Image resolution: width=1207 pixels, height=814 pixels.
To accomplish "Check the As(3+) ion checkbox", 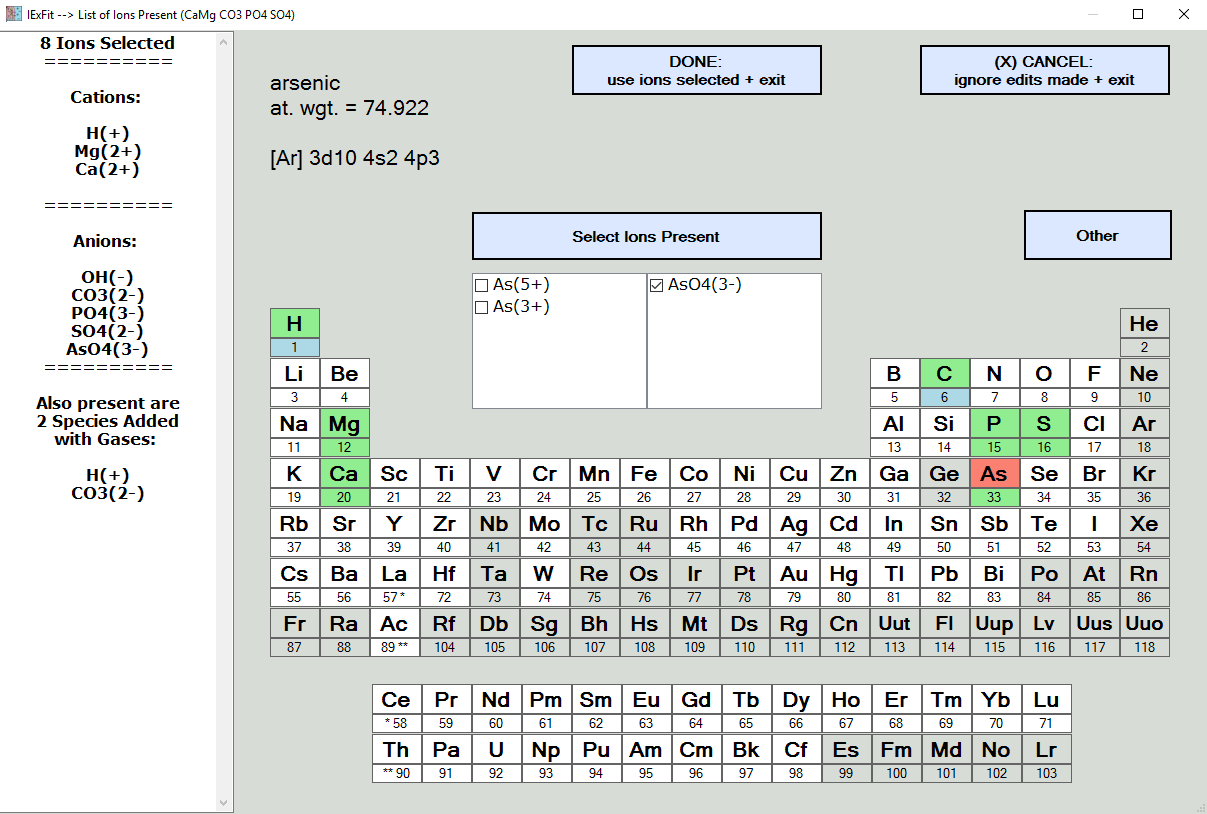I will (x=482, y=308).
